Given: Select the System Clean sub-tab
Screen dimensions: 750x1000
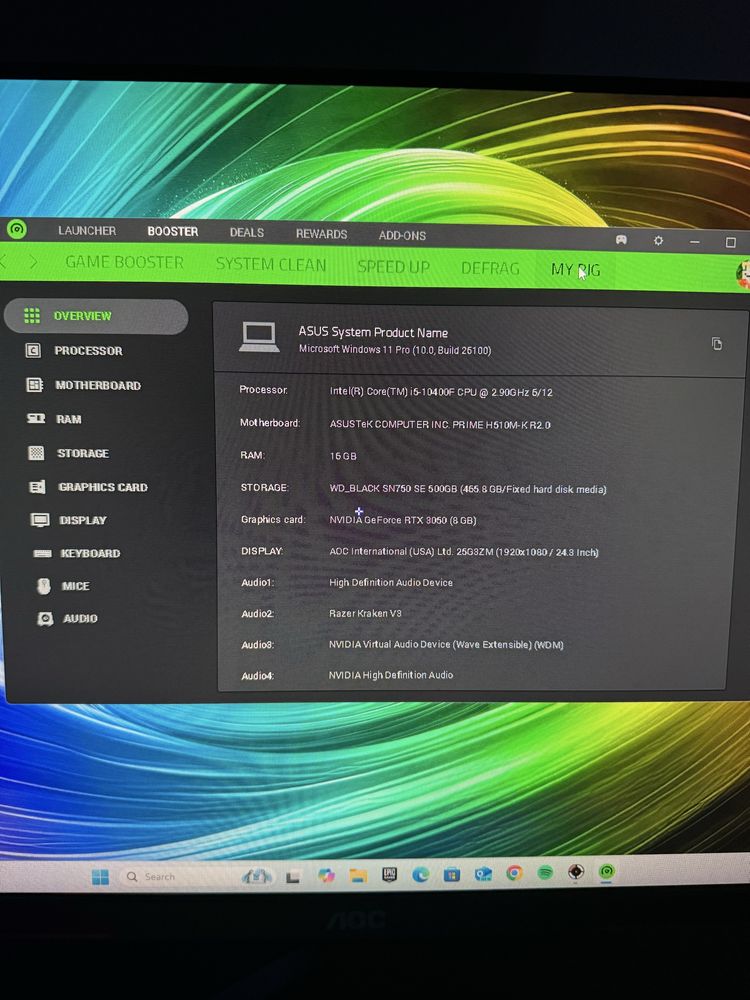Looking at the screenshot, I should tap(270, 265).
